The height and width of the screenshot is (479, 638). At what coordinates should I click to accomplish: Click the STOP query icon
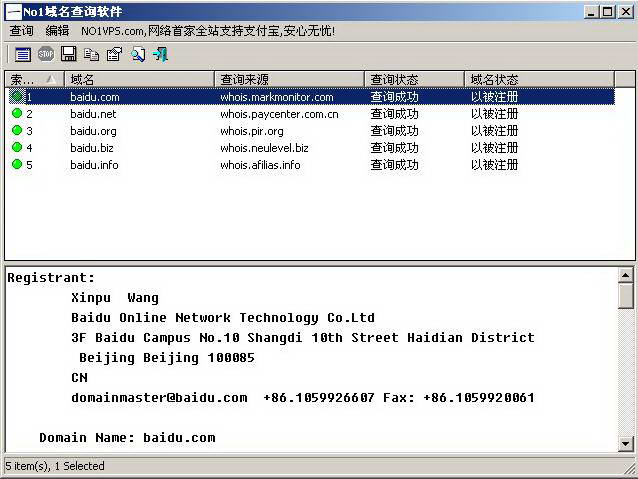46,54
